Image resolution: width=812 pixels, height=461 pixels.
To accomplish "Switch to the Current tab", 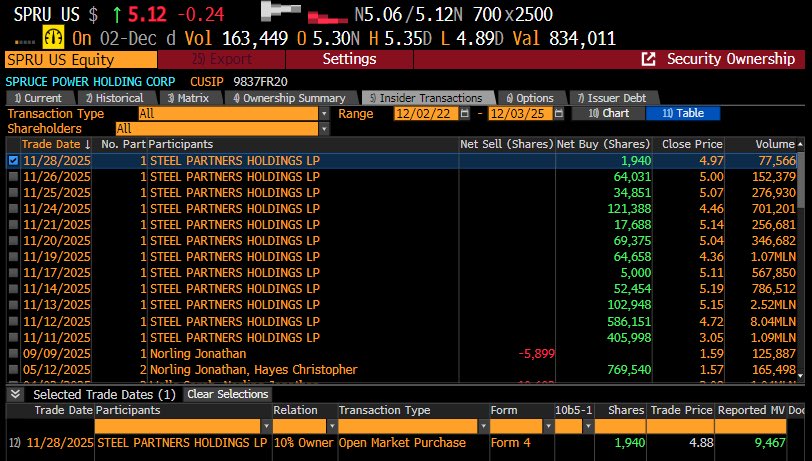I will (x=39, y=98).
